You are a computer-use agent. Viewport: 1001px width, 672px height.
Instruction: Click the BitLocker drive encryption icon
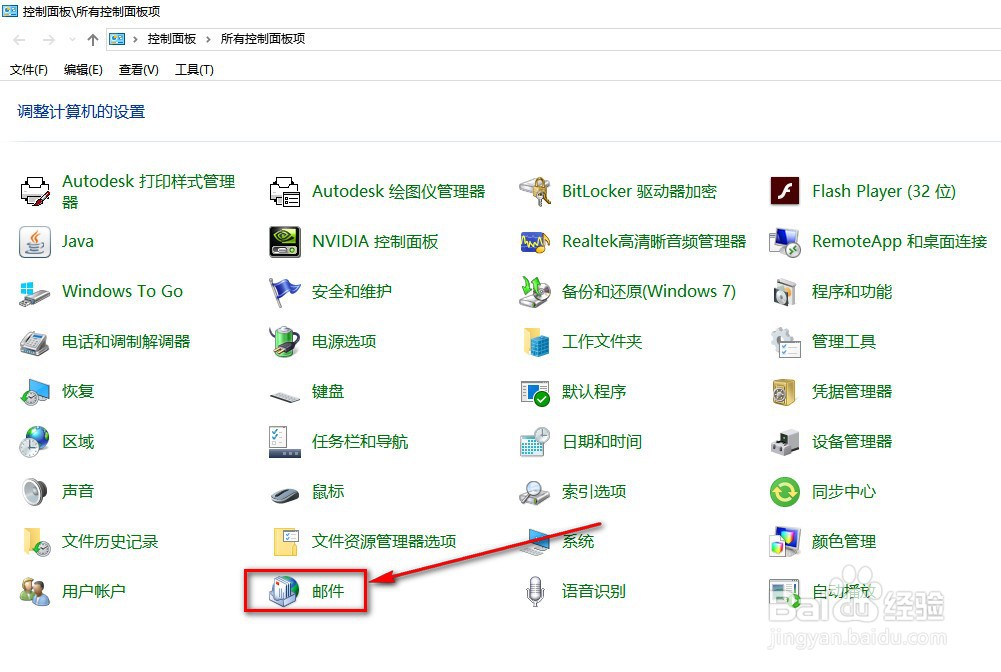(535, 191)
